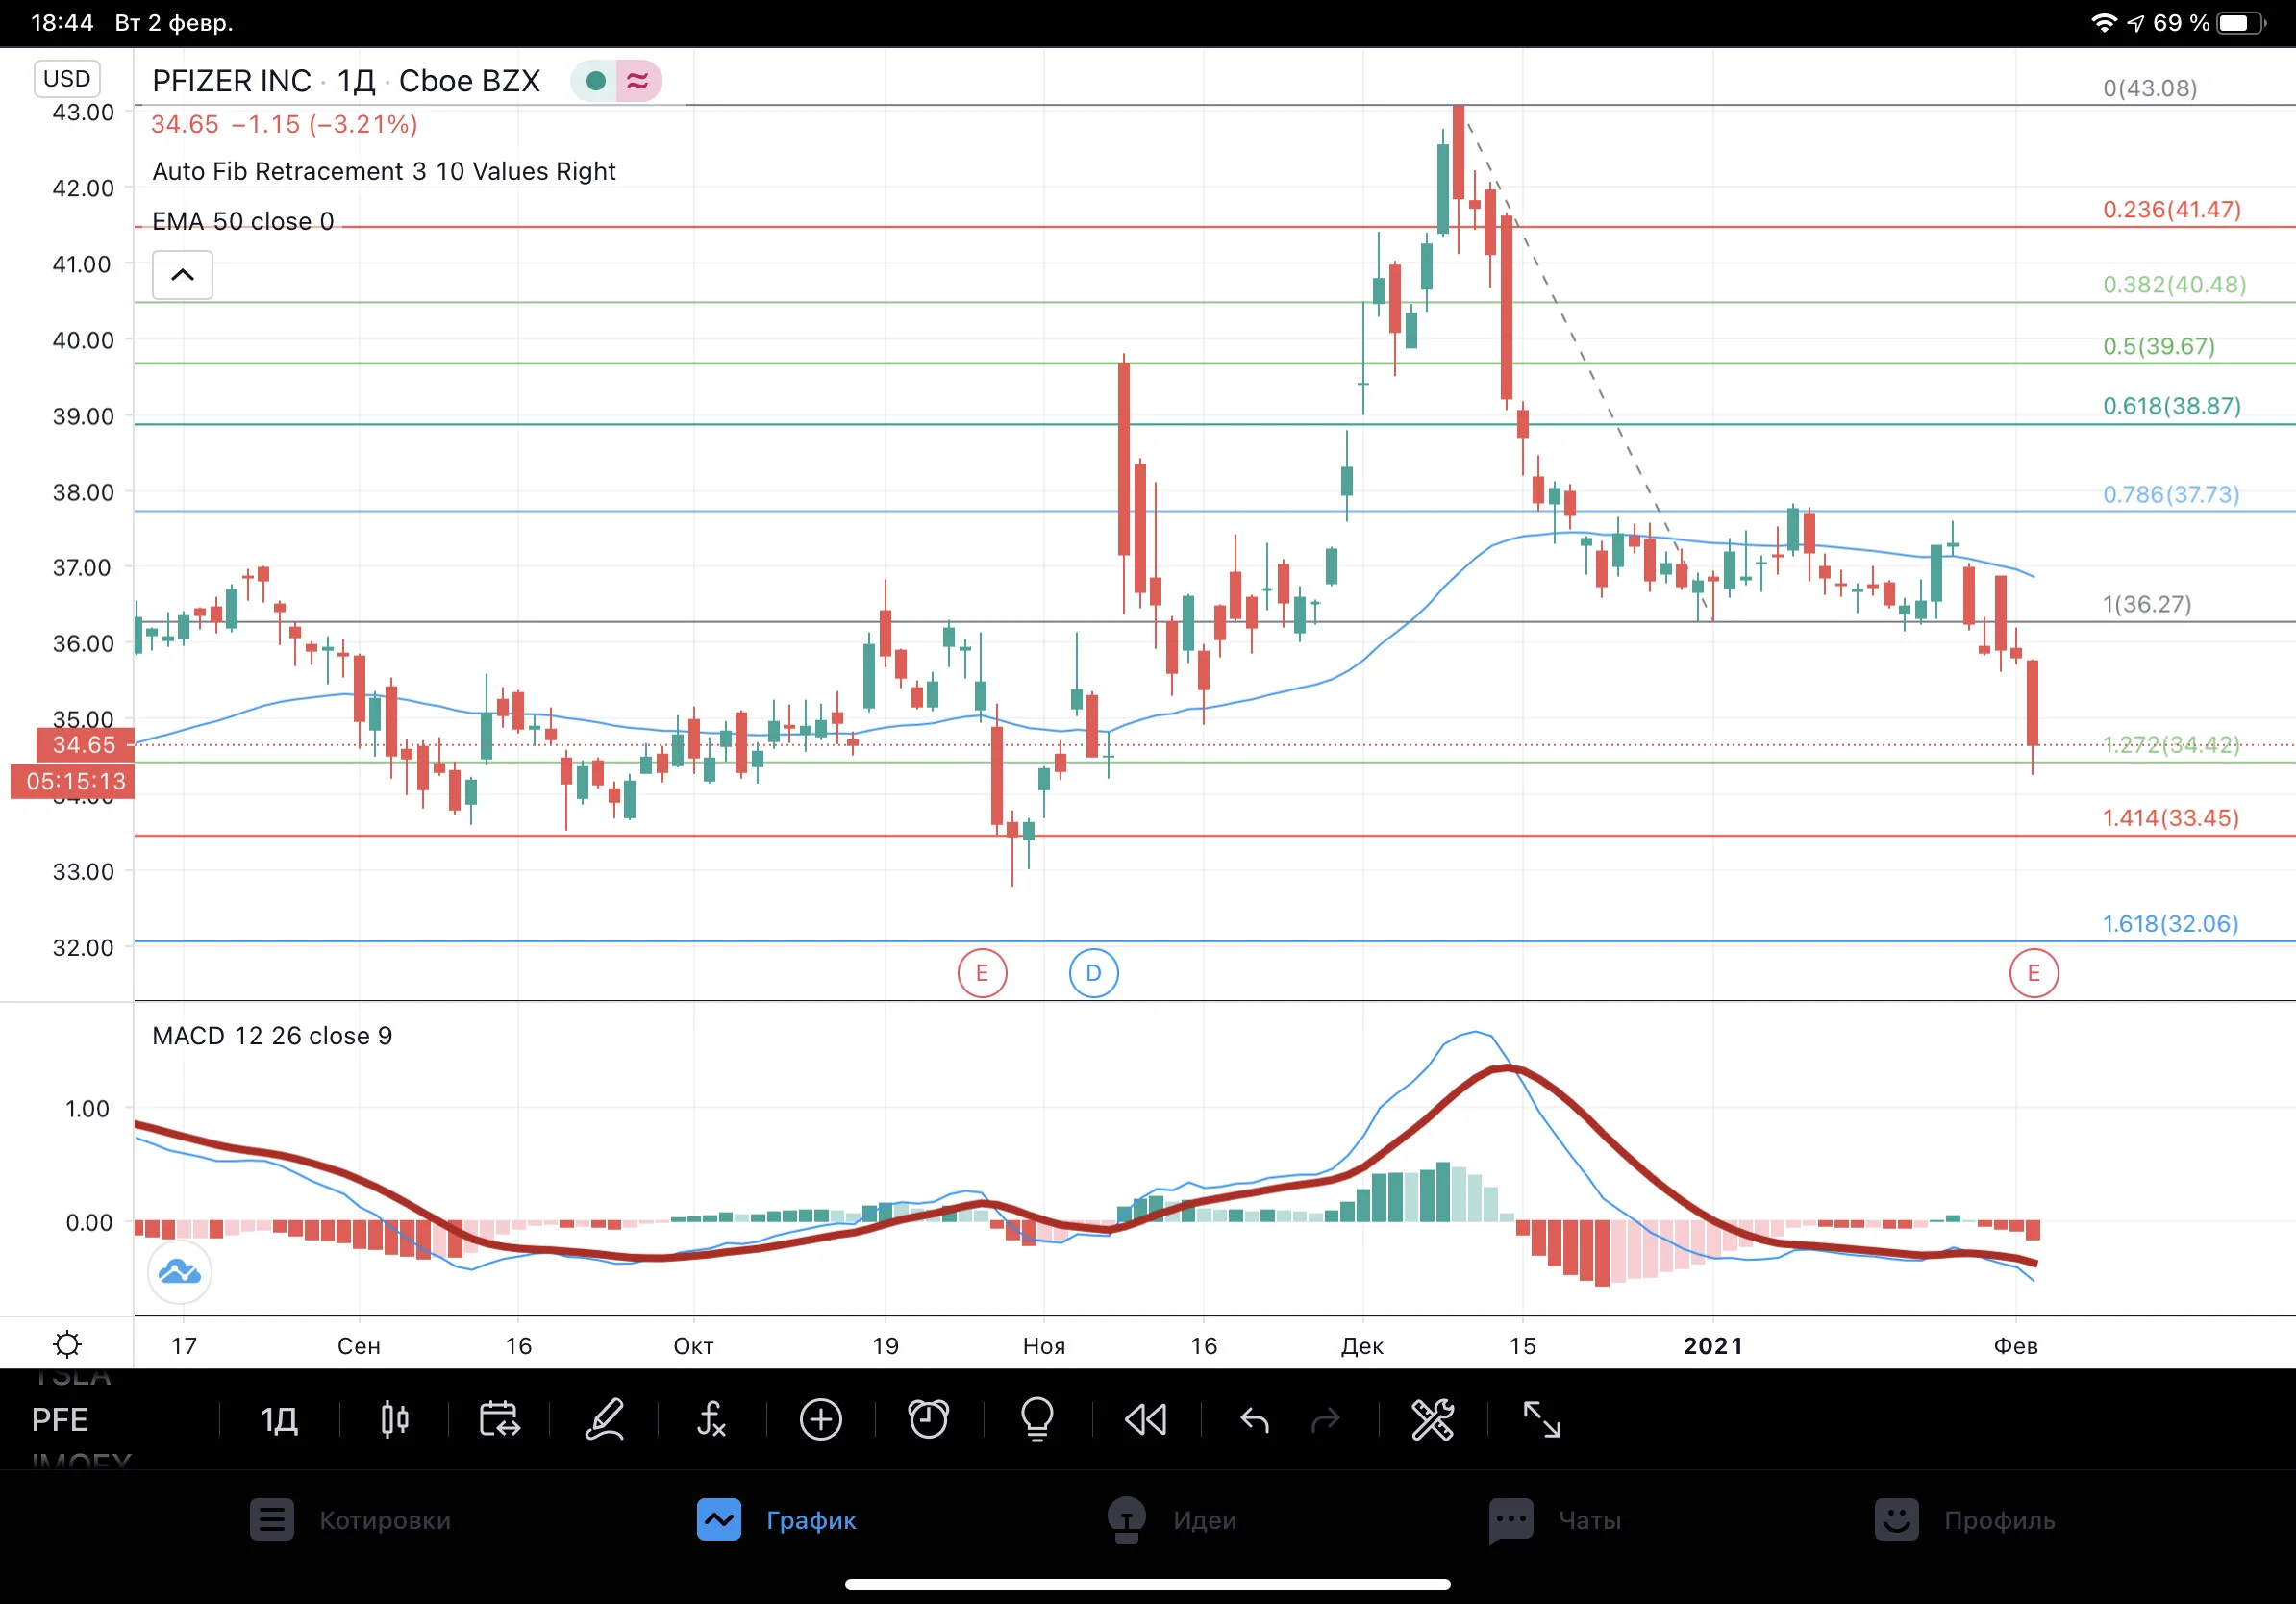Viewport: 2296px width, 1604px height.
Task: Tap the battery indicator in status bar
Action: click(x=2242, y=23)
